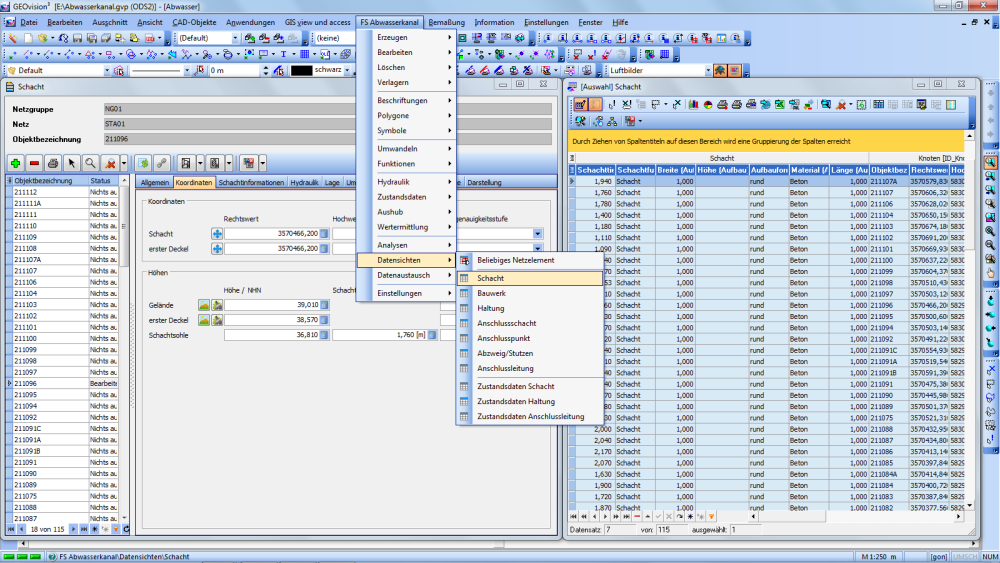Image resolution: width=1000 pixels, height=563 pixels.
Task: Click the bar chart icon in Auswahl toolbar
Action: pyautogui.click(x=693, y=105)
